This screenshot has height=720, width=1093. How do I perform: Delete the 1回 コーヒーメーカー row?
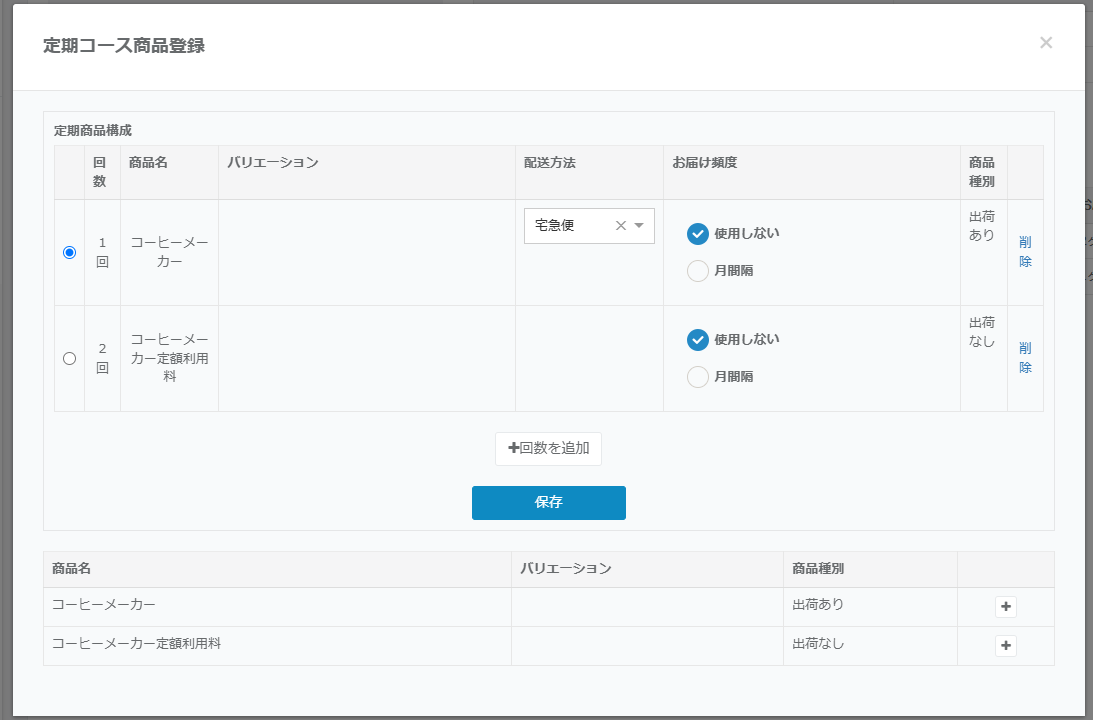(x=1025, y=252)
